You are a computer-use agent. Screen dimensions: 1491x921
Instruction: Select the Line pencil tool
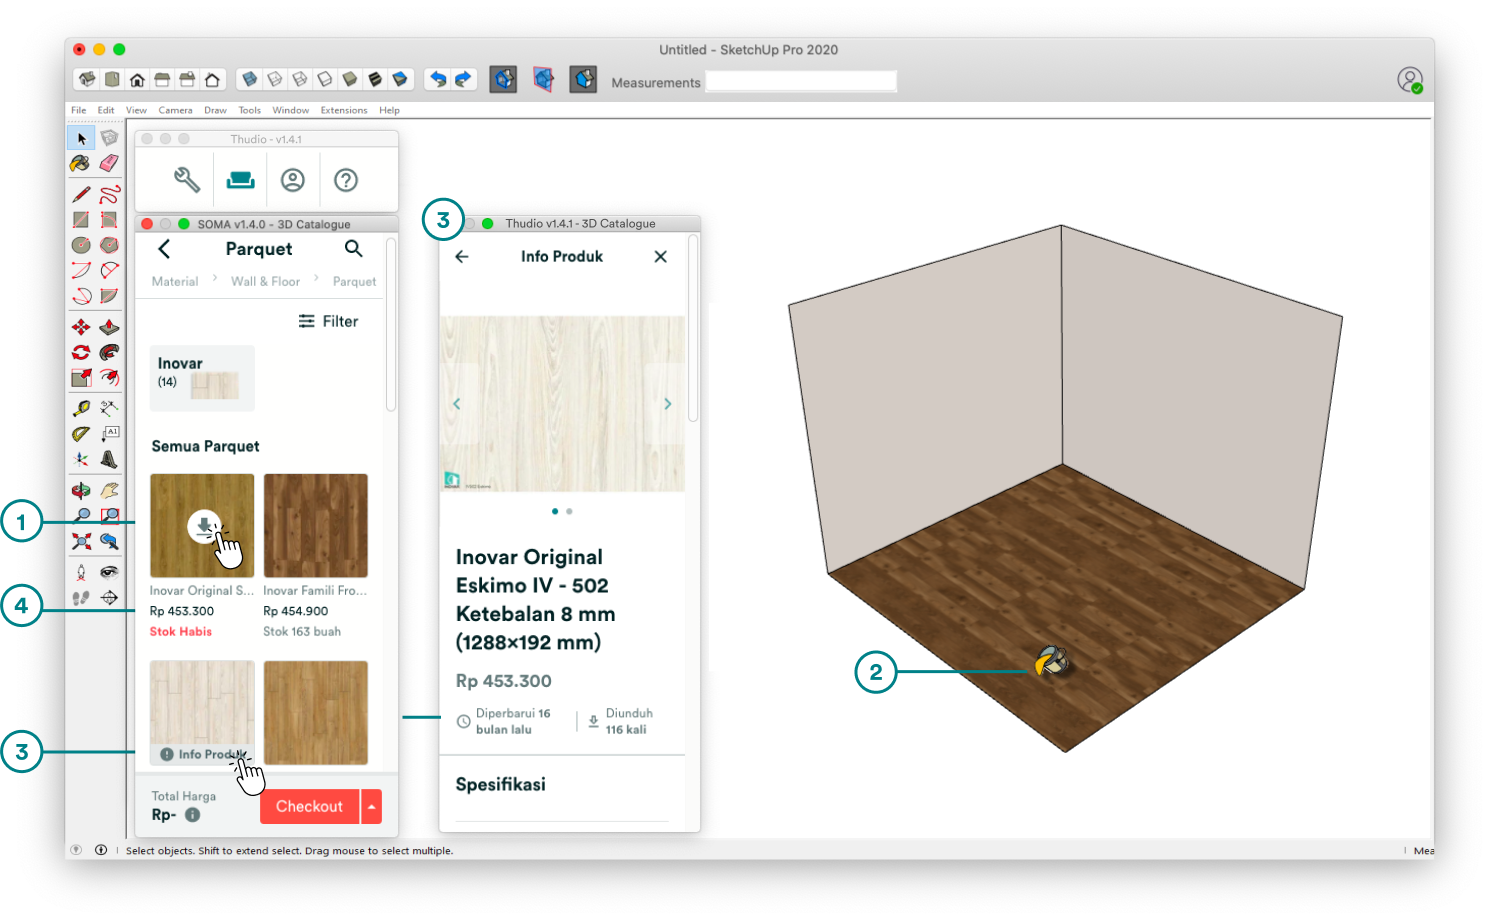[x=81, y=194]
